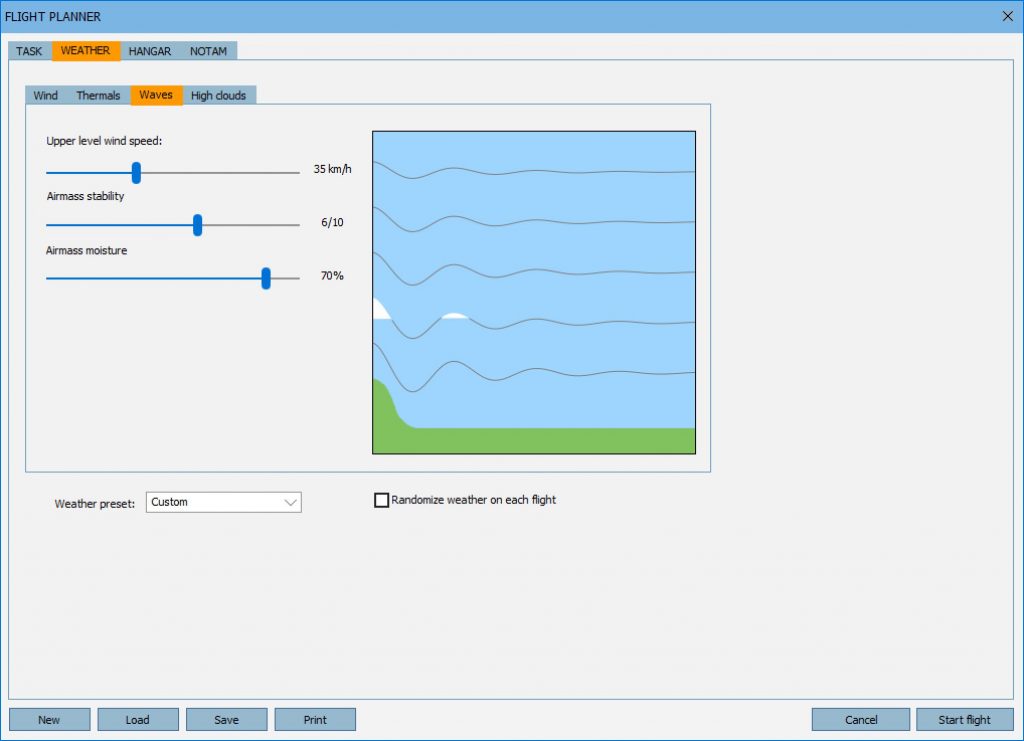The width and height of the screenshot is (1024, 741).
Task: Click Save to store the flight plan
Action: (227, 720)
